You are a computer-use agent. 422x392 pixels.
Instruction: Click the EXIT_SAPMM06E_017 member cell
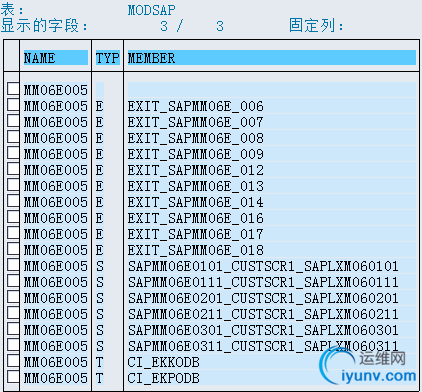272,234
